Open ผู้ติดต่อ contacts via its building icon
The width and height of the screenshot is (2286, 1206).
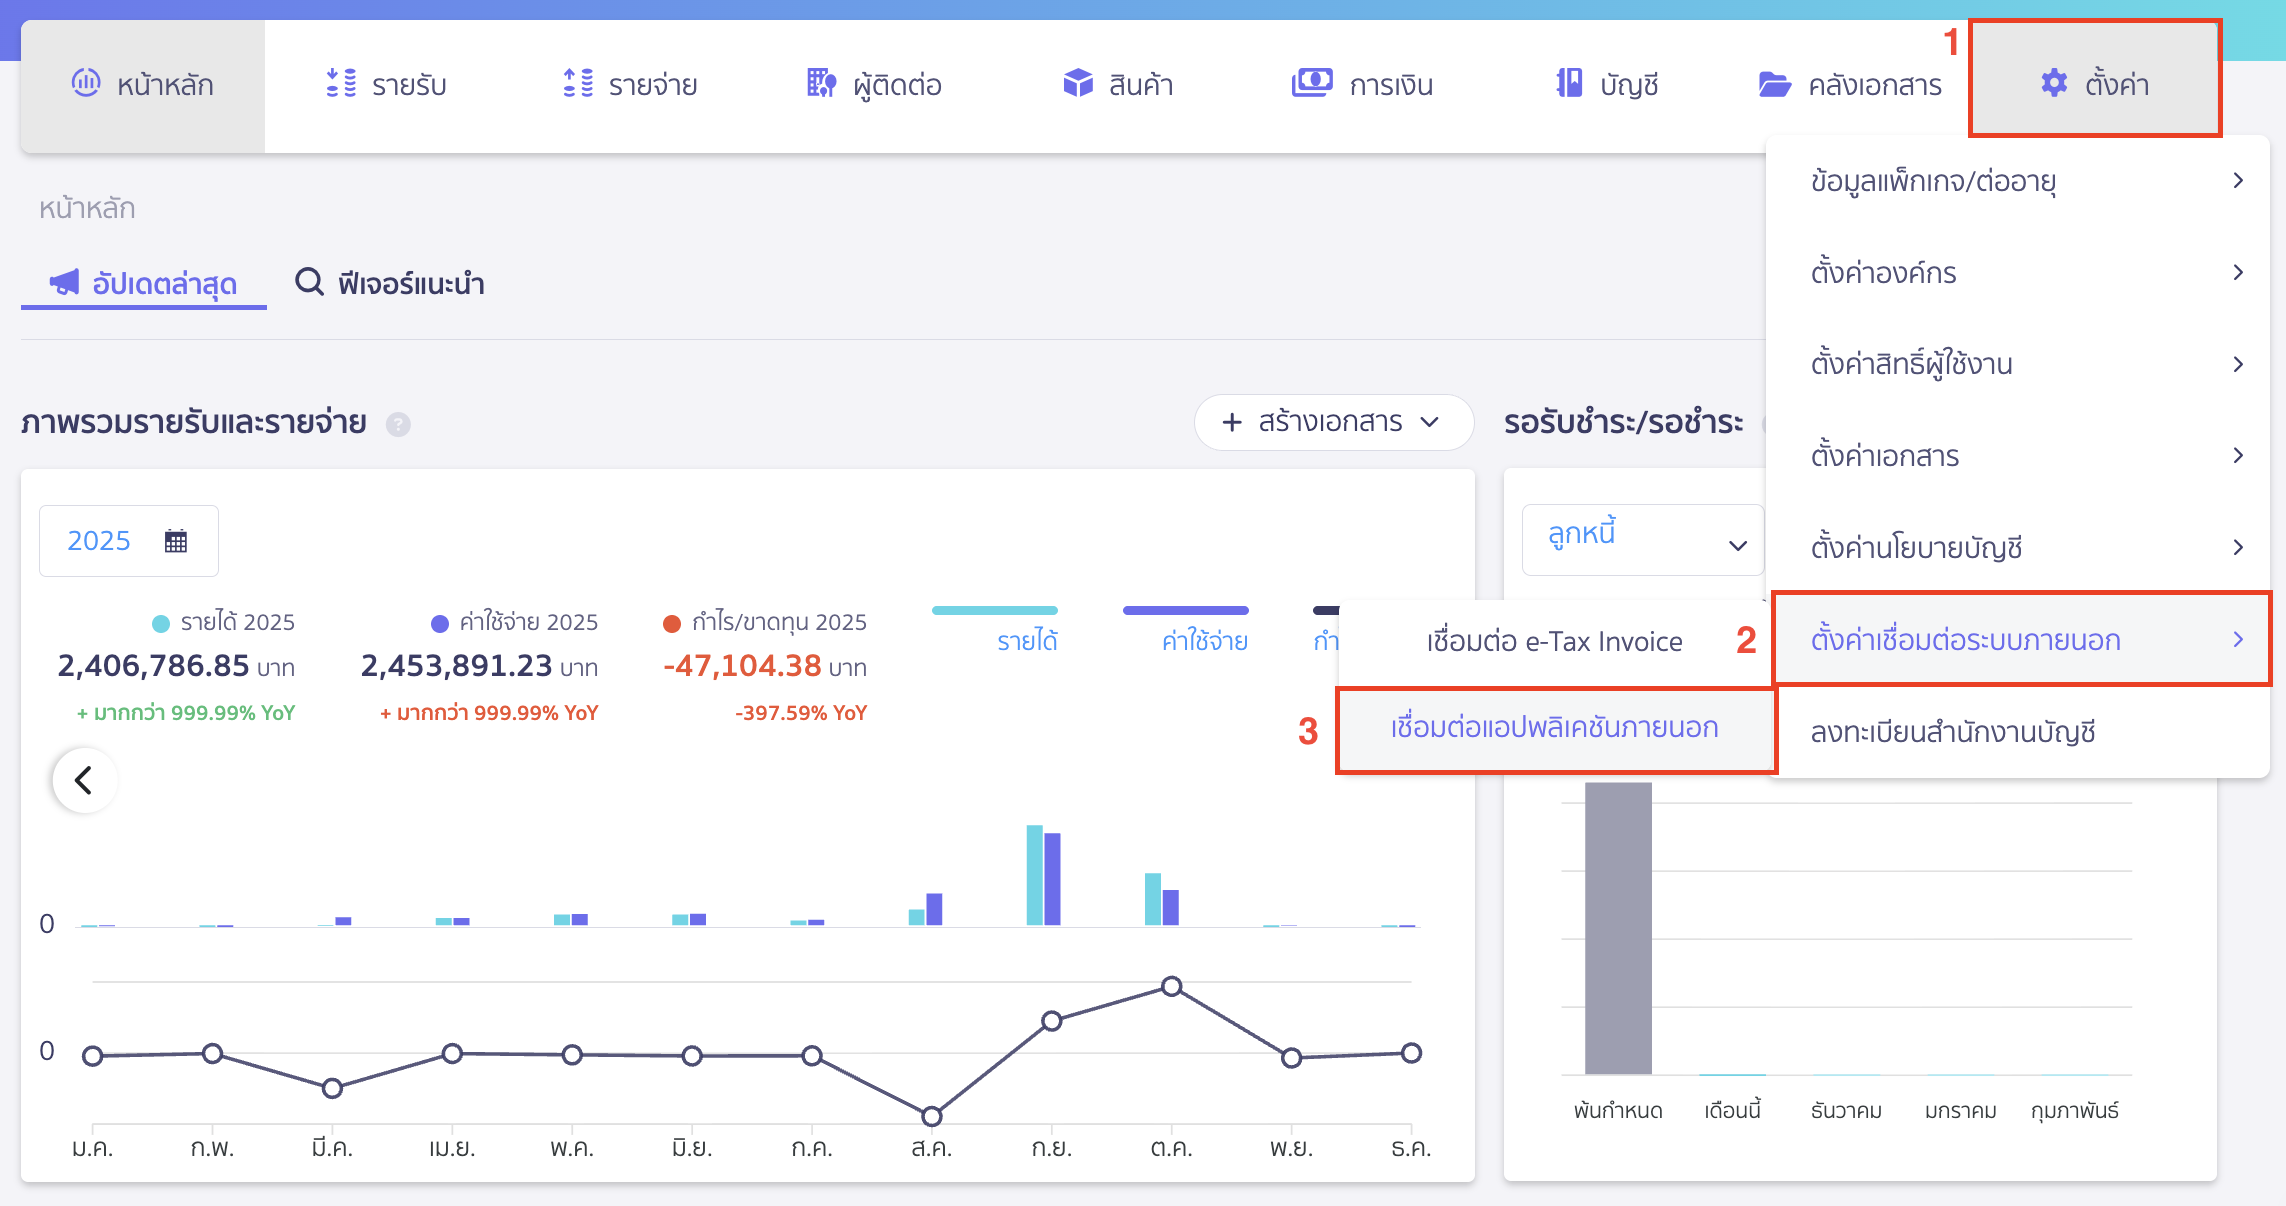point(820,84)
